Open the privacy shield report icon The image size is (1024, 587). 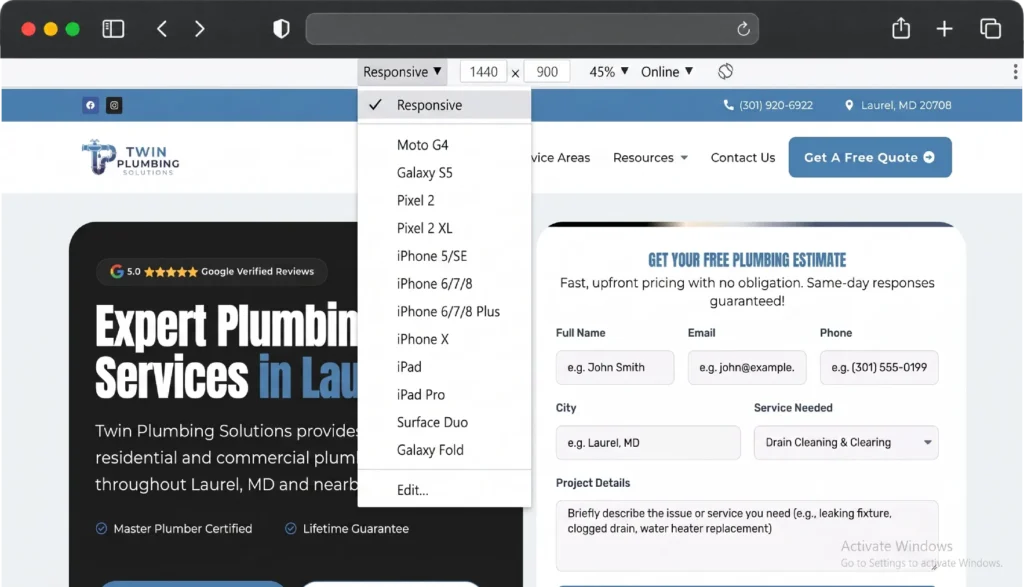coord(281,29)
